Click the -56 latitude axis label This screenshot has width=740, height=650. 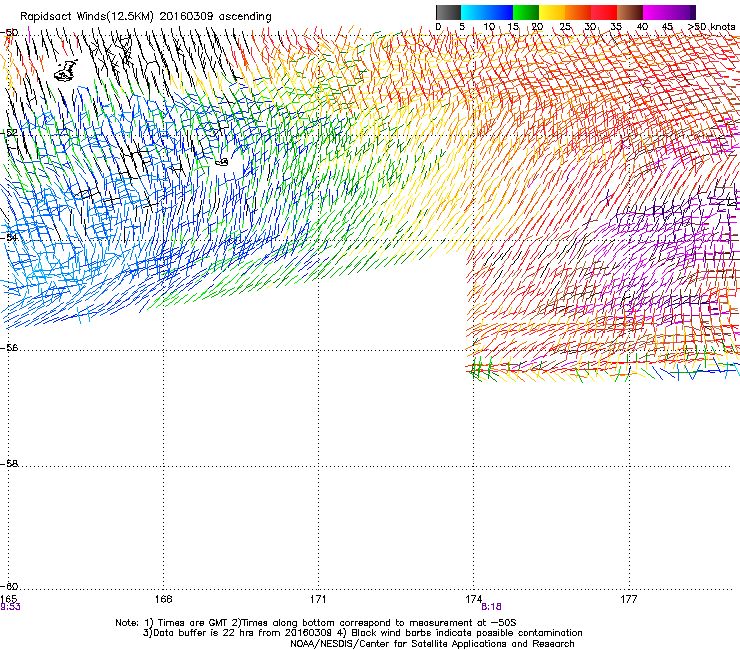[x=9, y=347]
